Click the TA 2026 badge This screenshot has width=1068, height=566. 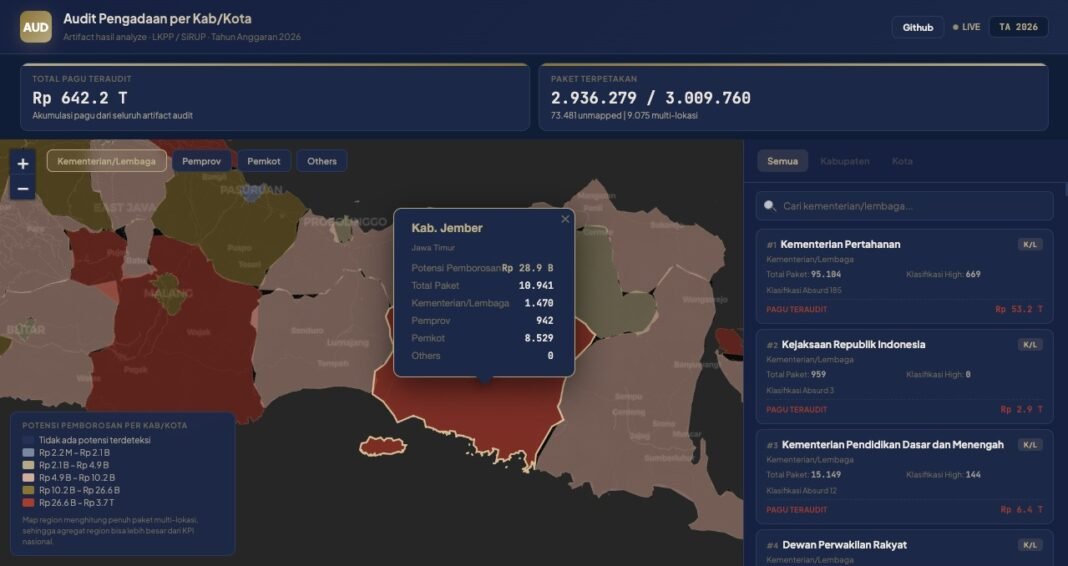pyautogui.click(x=1018, y=27)
